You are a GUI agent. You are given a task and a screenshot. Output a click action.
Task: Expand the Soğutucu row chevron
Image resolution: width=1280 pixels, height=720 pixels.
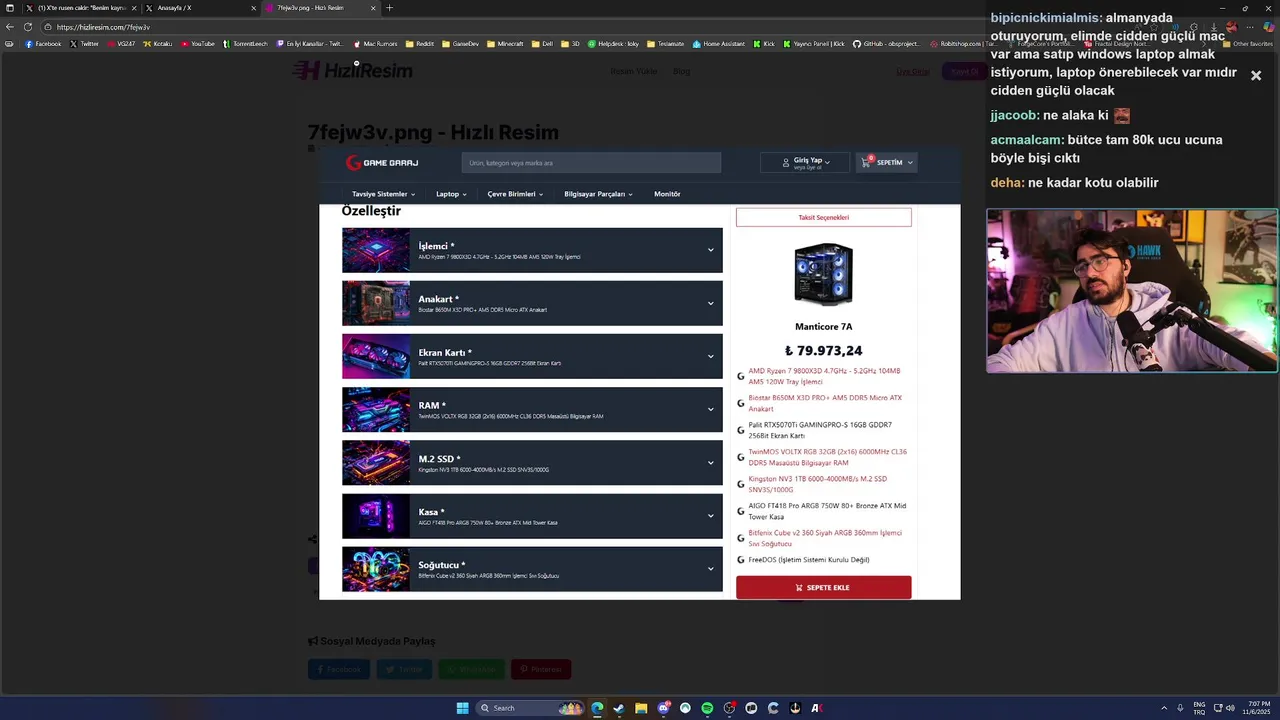711,569
